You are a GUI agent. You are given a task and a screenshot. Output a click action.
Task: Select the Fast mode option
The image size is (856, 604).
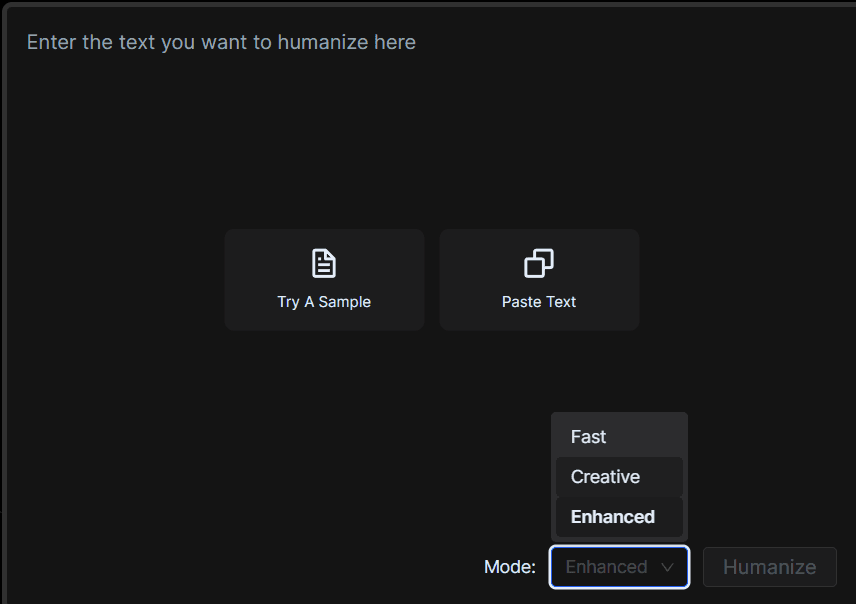pos(619,437)
